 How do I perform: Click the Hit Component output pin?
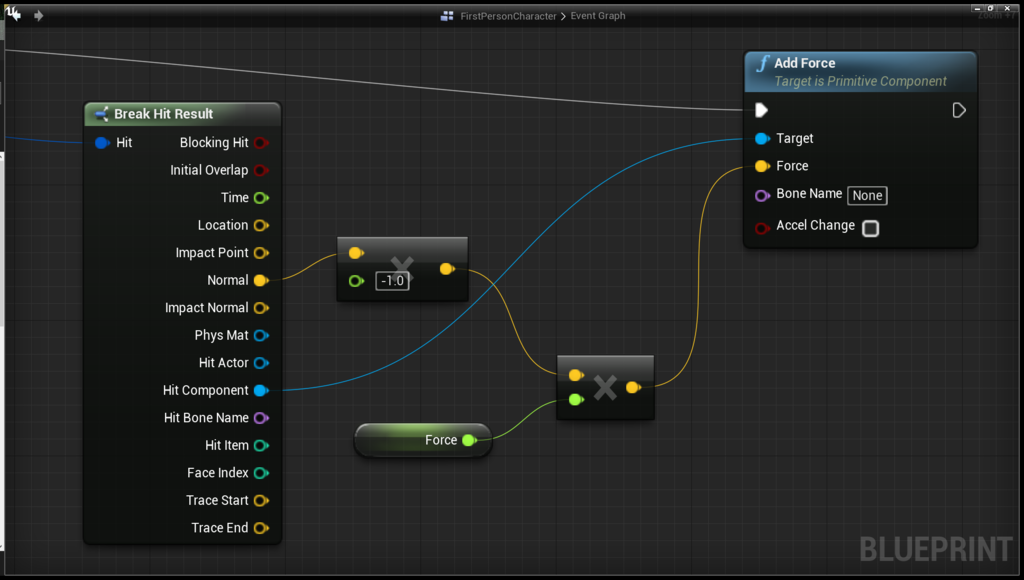click(261, 390)
